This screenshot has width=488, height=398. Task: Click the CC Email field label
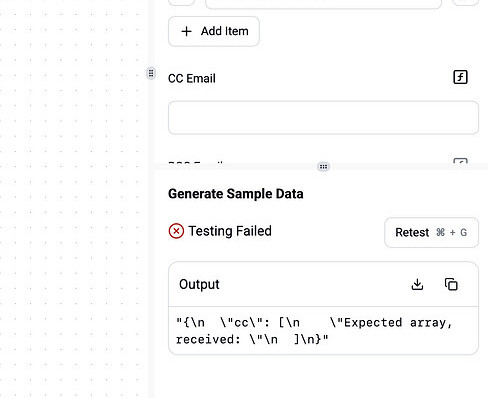(x=192, y=78)
